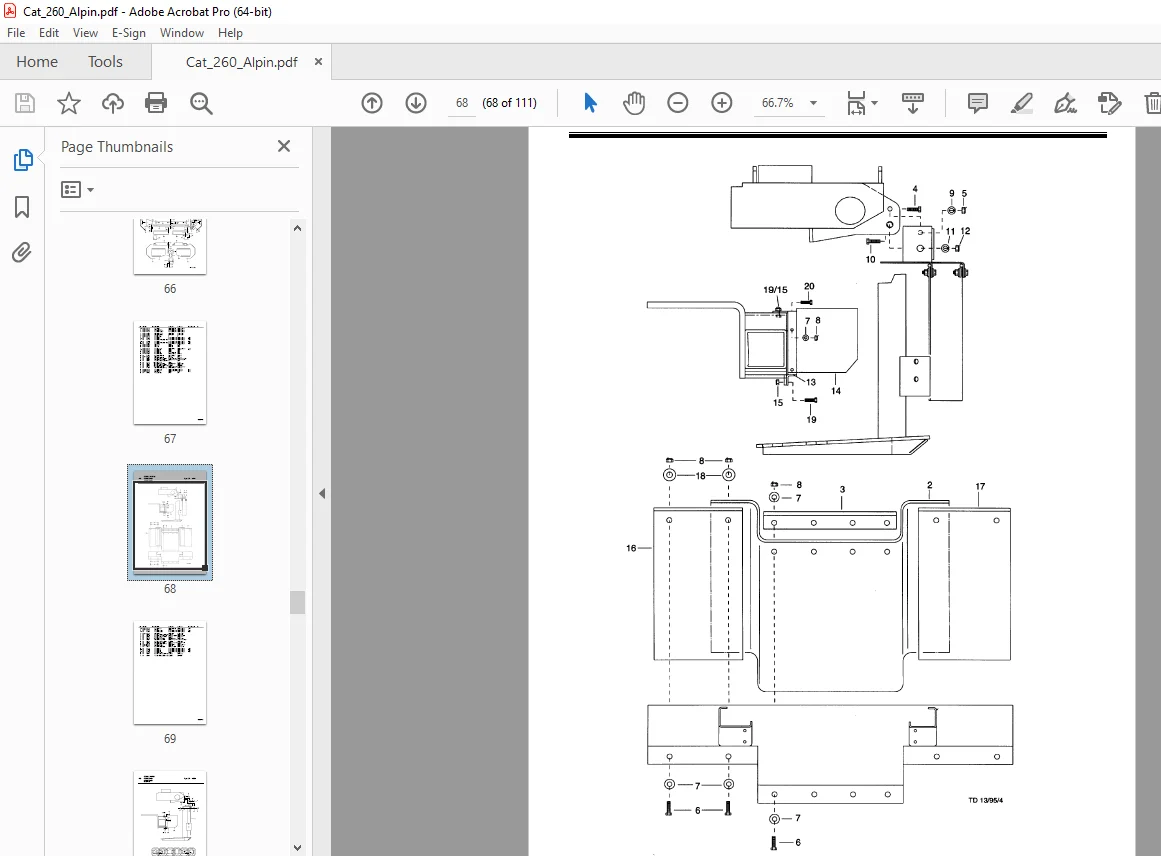
Task: Select page 68 thumbnail
Action: [x=170, y=523]
